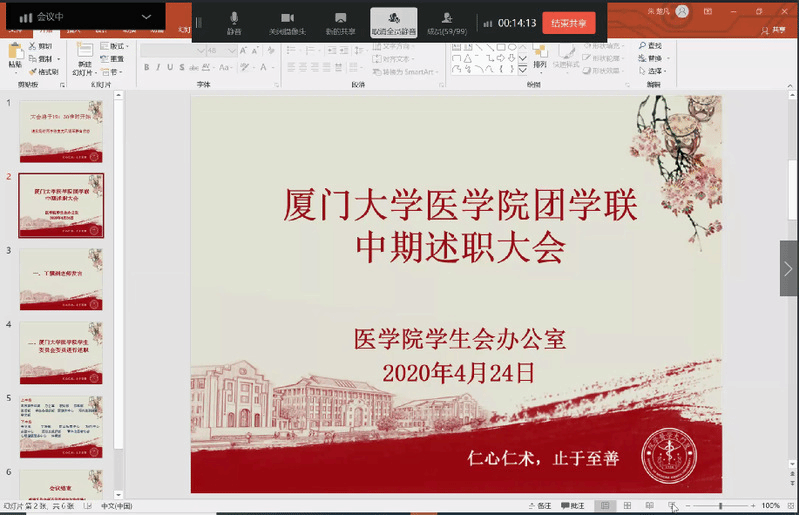Viewport: 799px width, 515px height.
Task: Expand the shapes gallery
Action: point(522,70)
